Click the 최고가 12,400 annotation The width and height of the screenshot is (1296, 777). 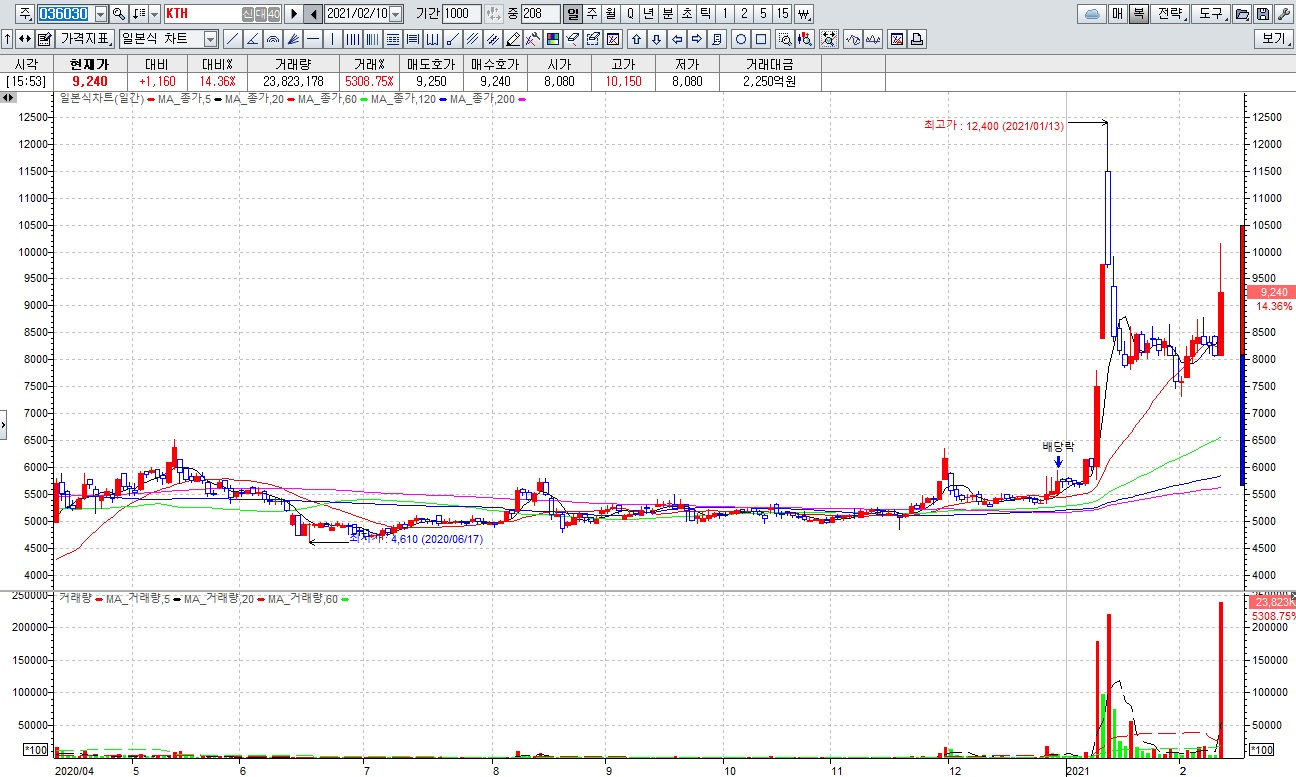click(994, 125)
